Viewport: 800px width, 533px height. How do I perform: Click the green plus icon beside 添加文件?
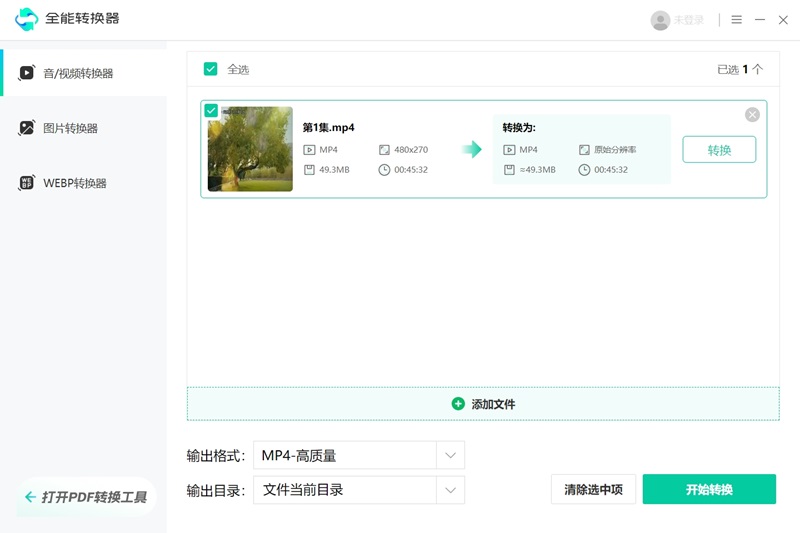(458, 404)
